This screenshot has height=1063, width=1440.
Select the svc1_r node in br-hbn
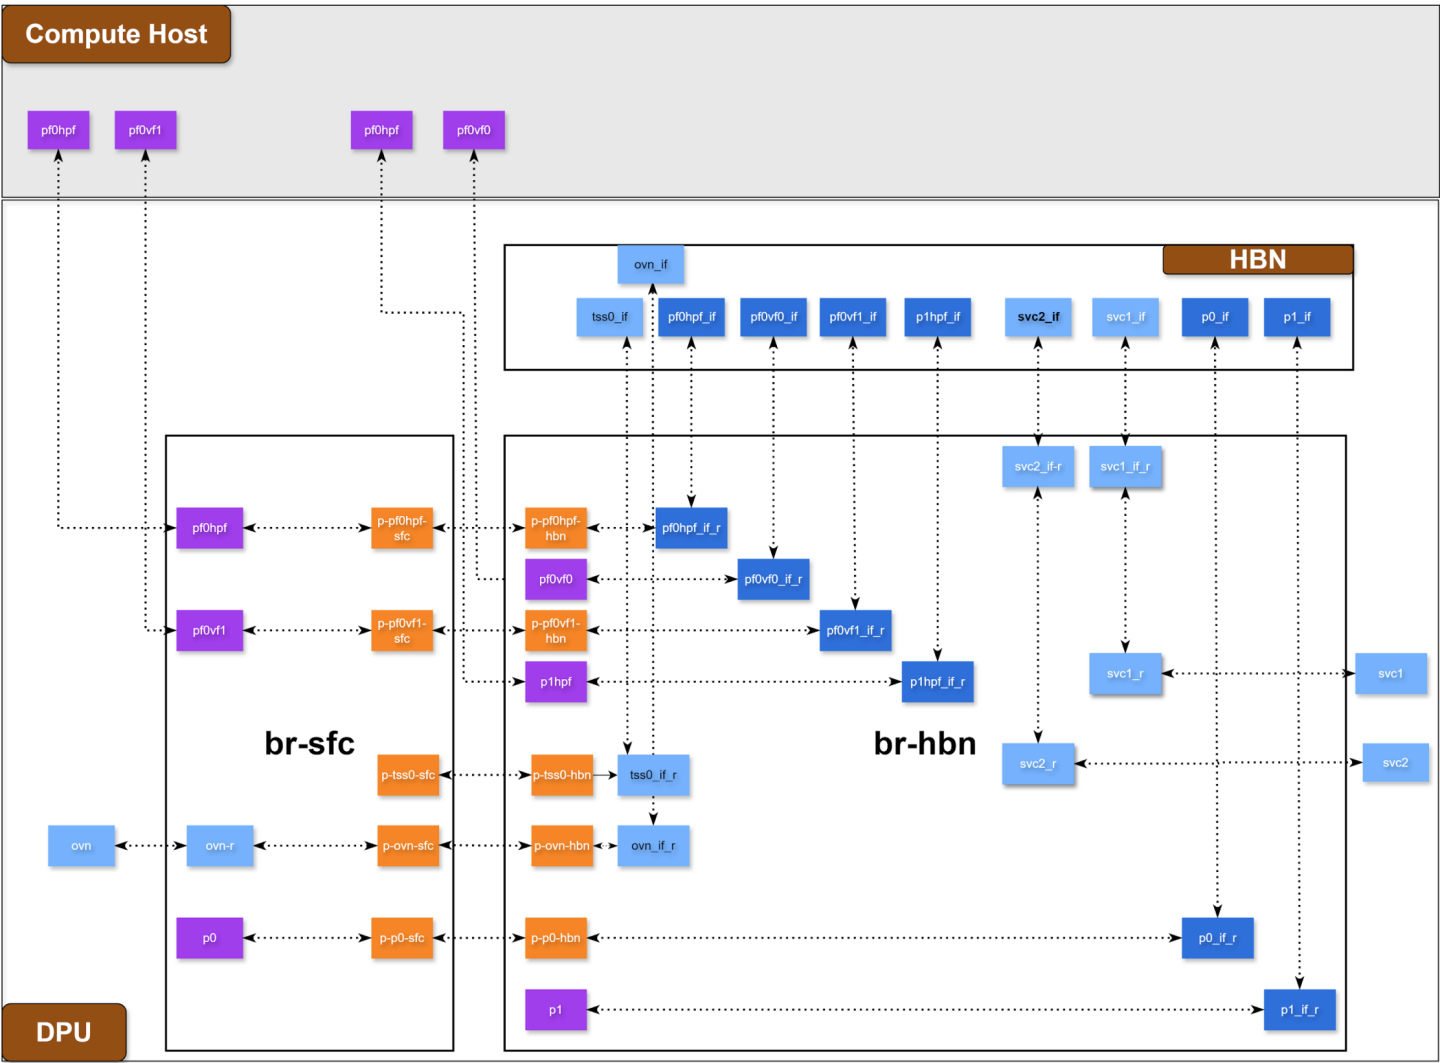pyautogui.click(x=1125, y=673)
